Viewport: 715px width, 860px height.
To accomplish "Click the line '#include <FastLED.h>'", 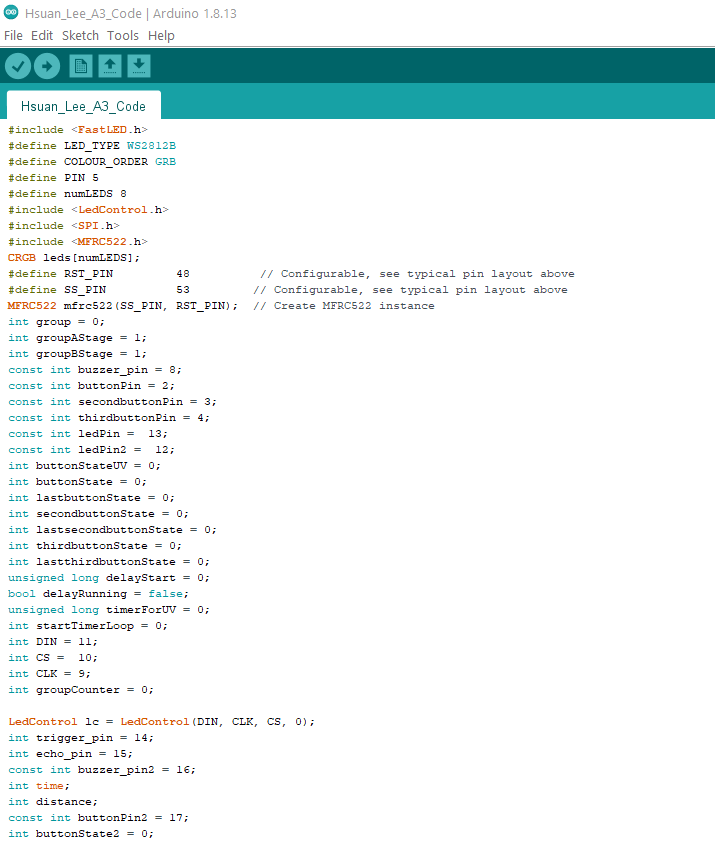I will tap(78, 130).
